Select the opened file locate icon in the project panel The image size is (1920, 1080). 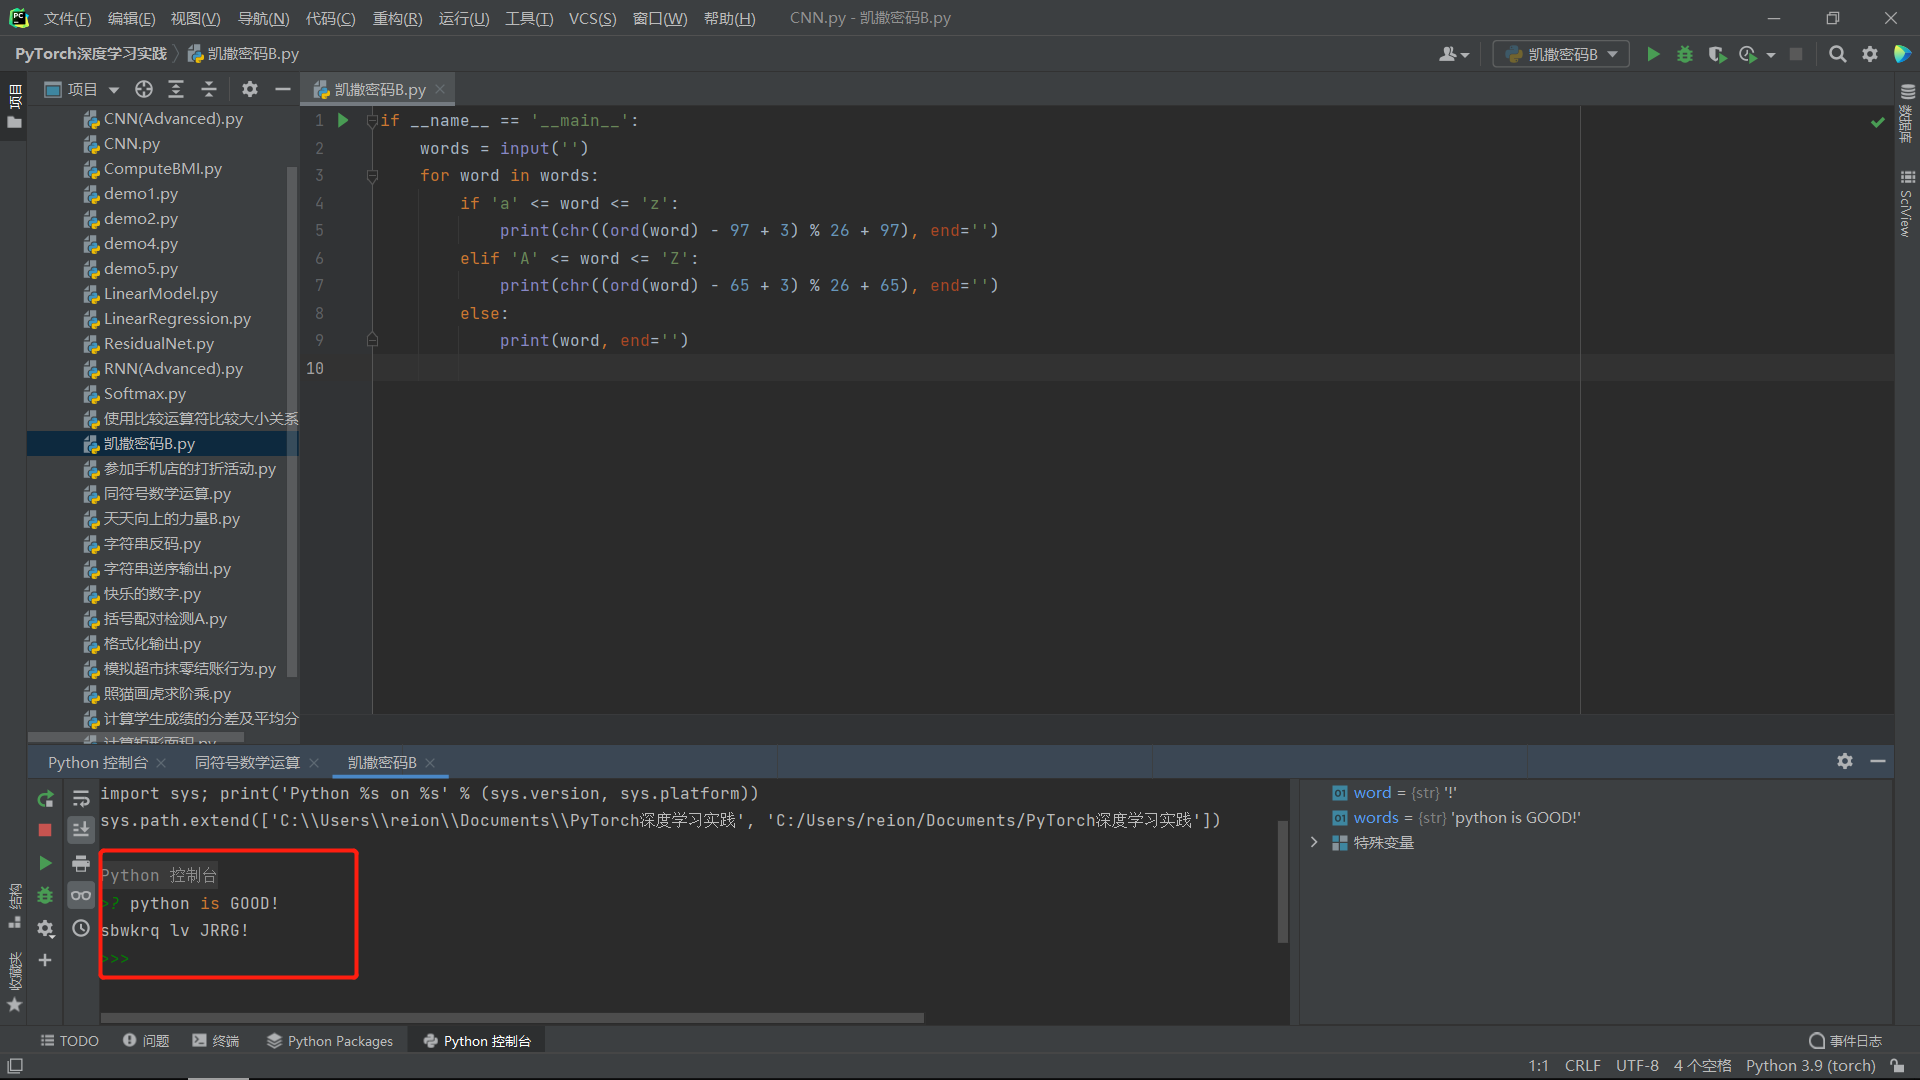144,89
